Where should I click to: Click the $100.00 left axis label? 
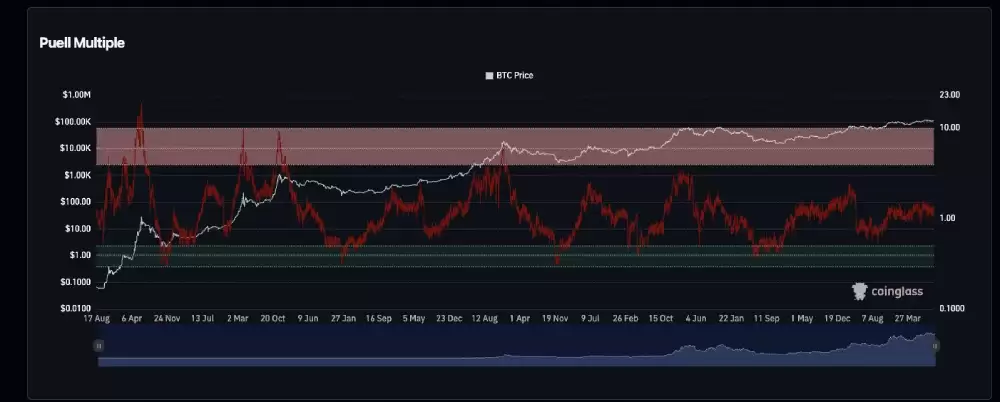(74, 202)
